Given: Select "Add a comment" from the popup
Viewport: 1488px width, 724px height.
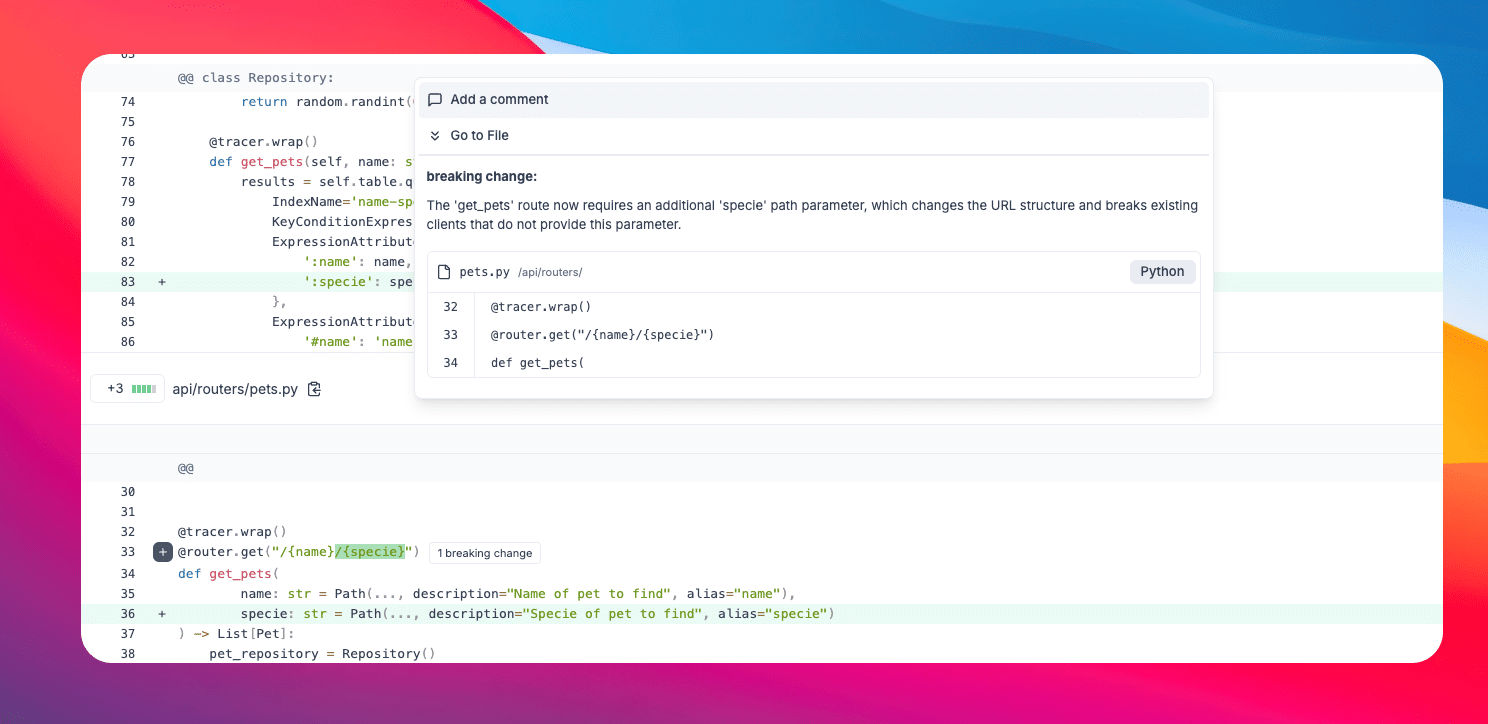Looking at the screenshot, I should tap(499, 100).
